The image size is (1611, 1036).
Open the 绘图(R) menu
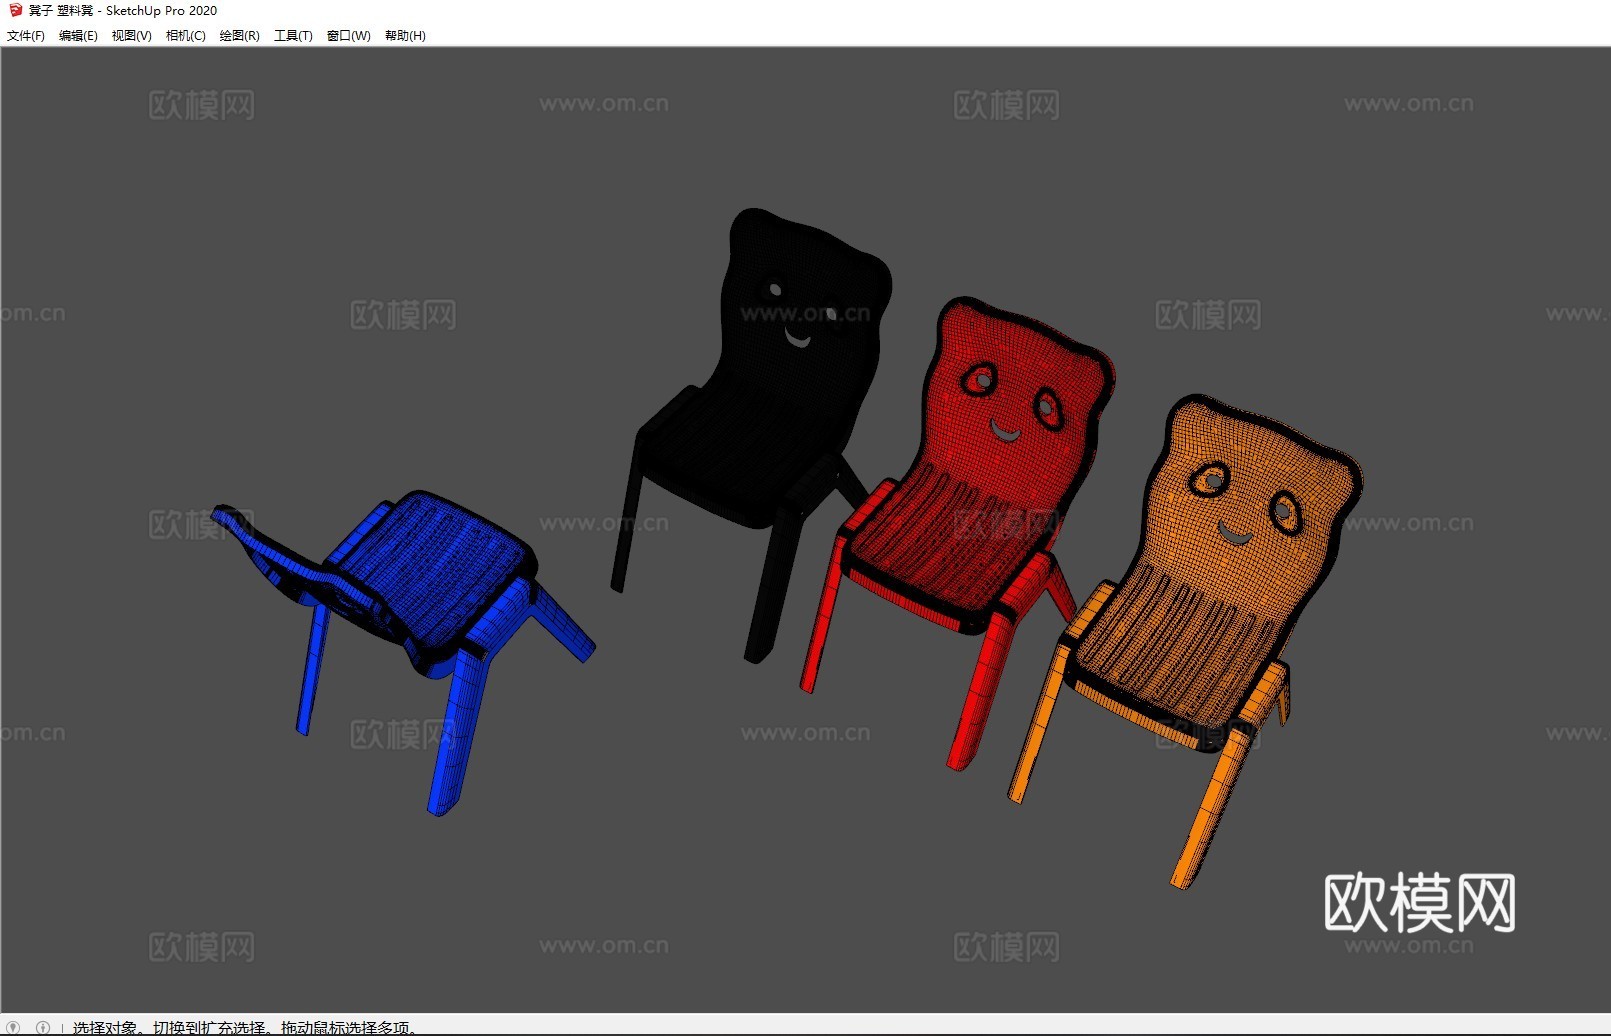(239, 36)
